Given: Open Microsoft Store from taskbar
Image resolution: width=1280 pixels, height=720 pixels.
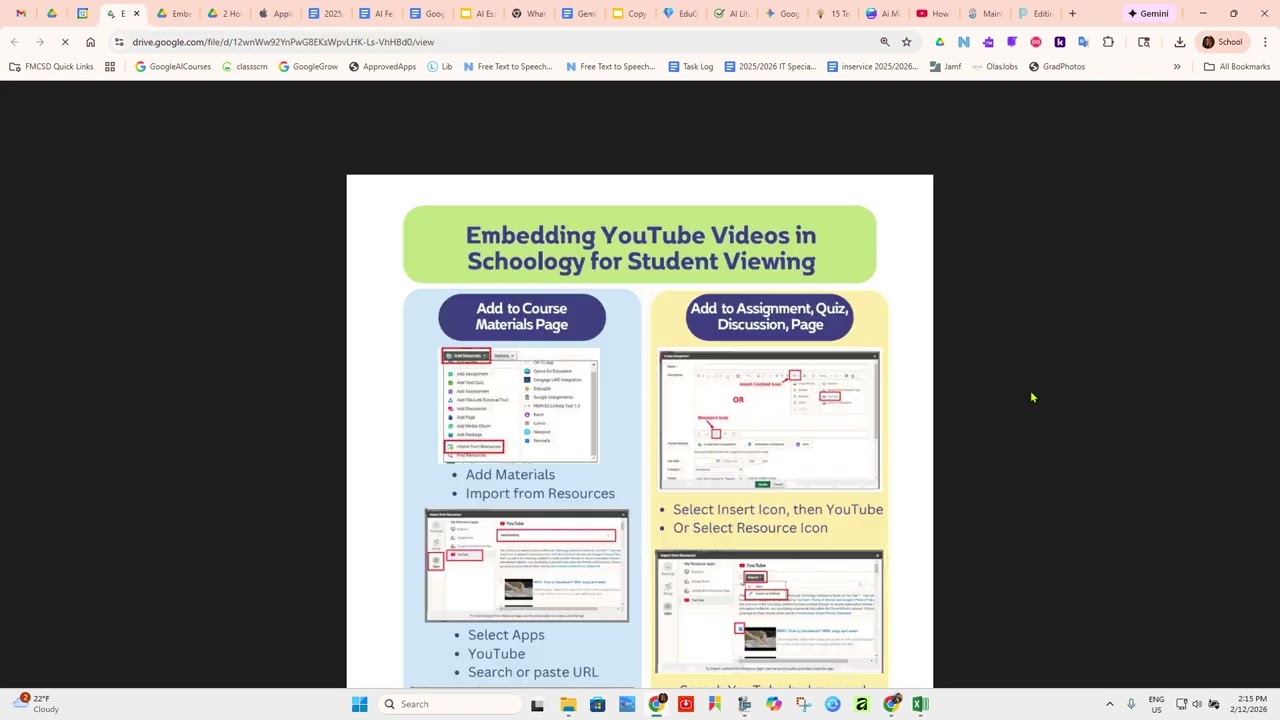Looking at the screenshot, I should [597, 704].
